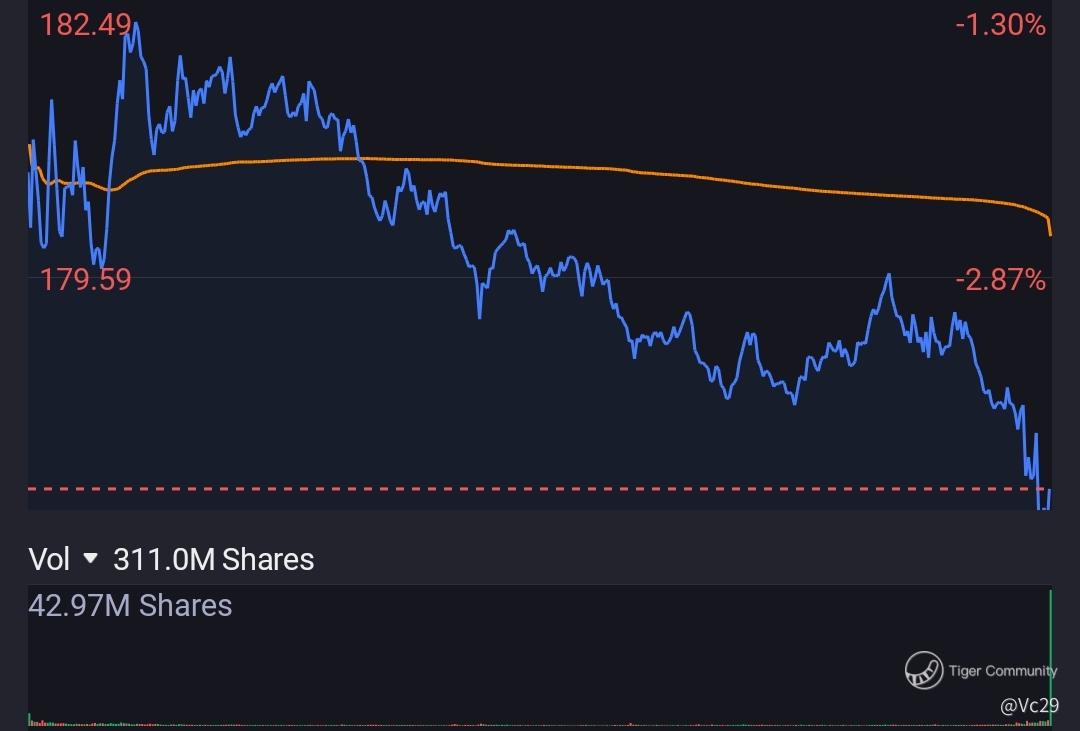The height and width of the screenshot is (731, 1080).
Task: Click empty area of the volume panel
Action: coord(500,660)
